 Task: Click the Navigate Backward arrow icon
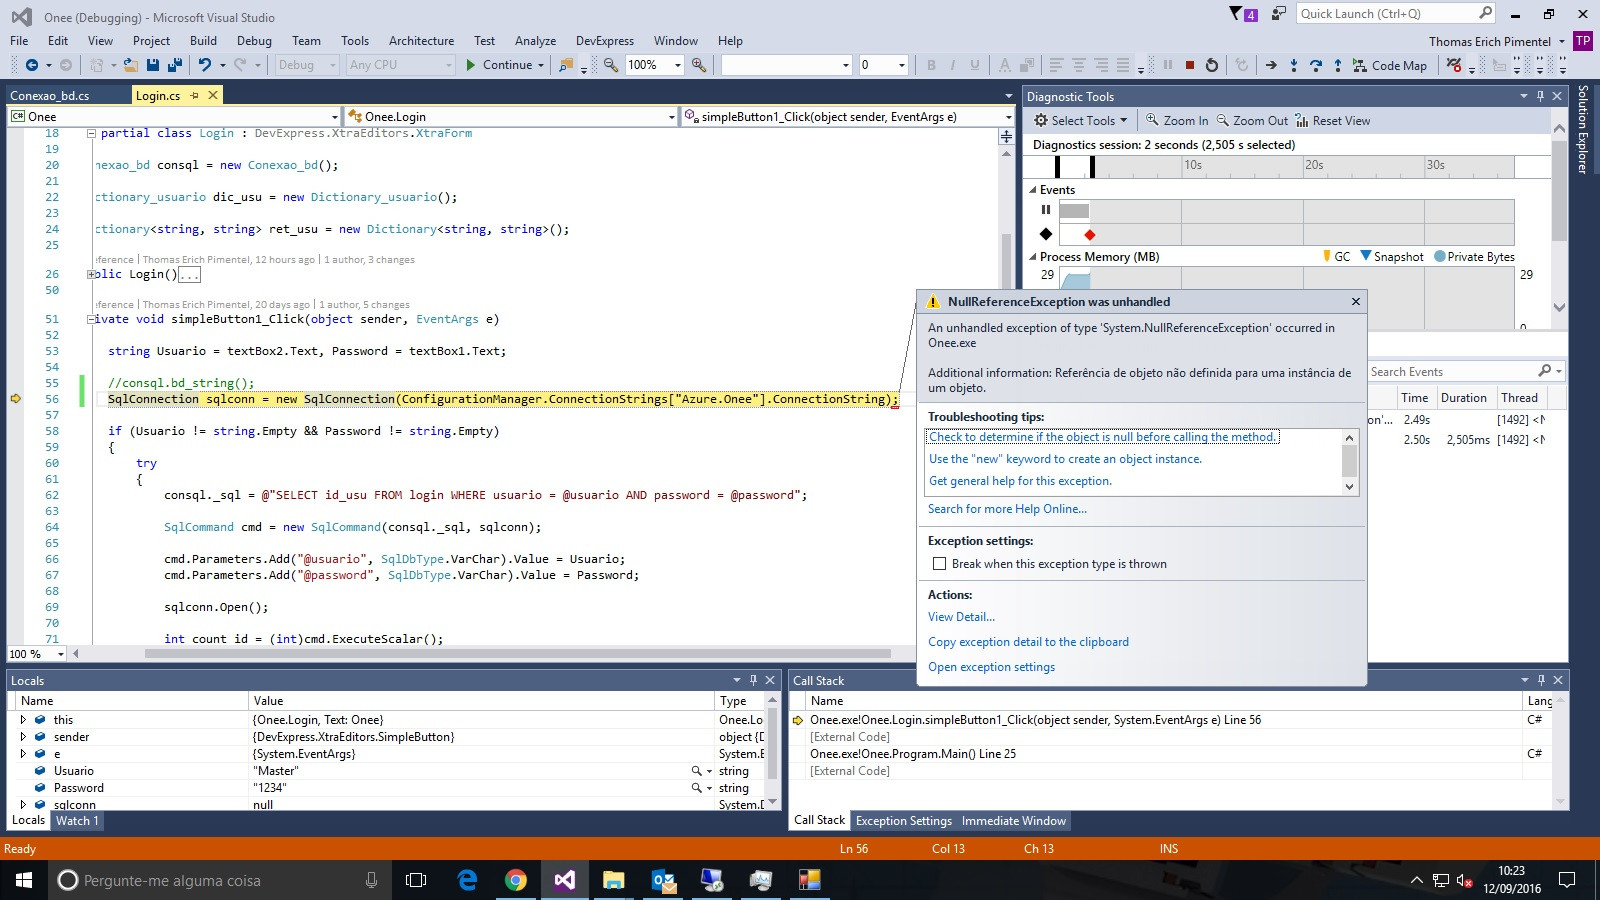32,65
